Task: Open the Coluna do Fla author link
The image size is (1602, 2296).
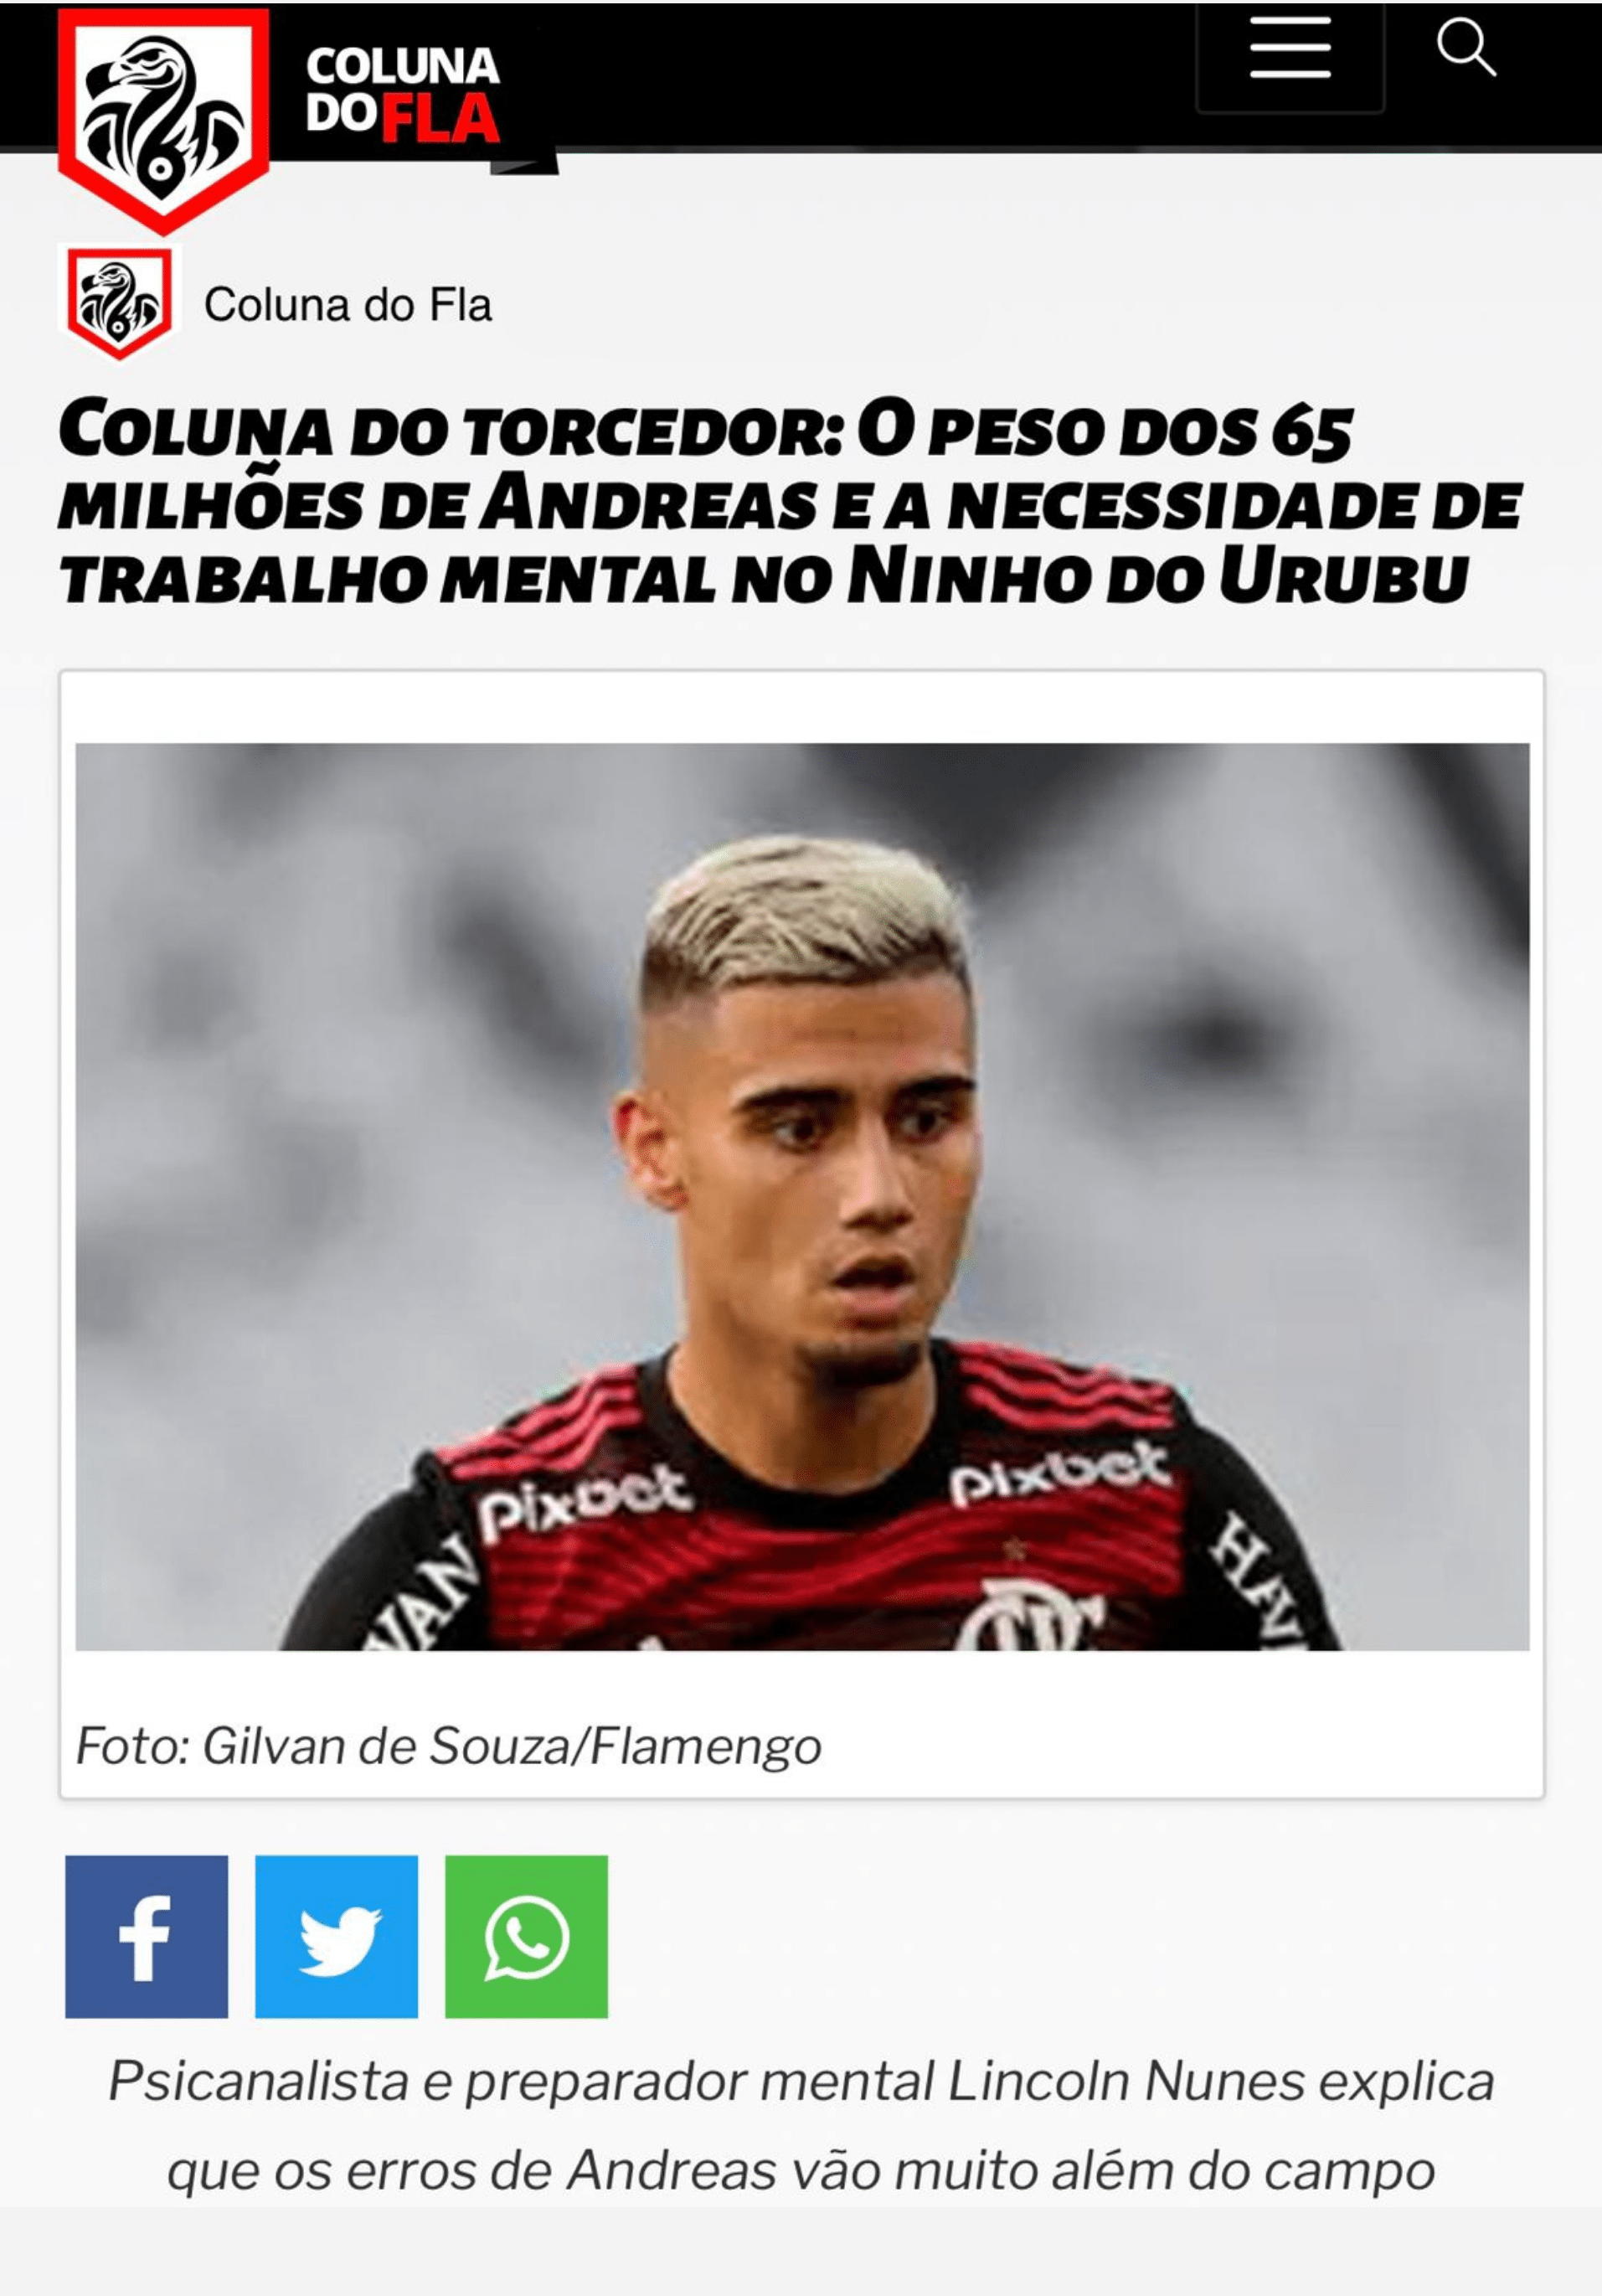Action: click(x=348, y=305)
